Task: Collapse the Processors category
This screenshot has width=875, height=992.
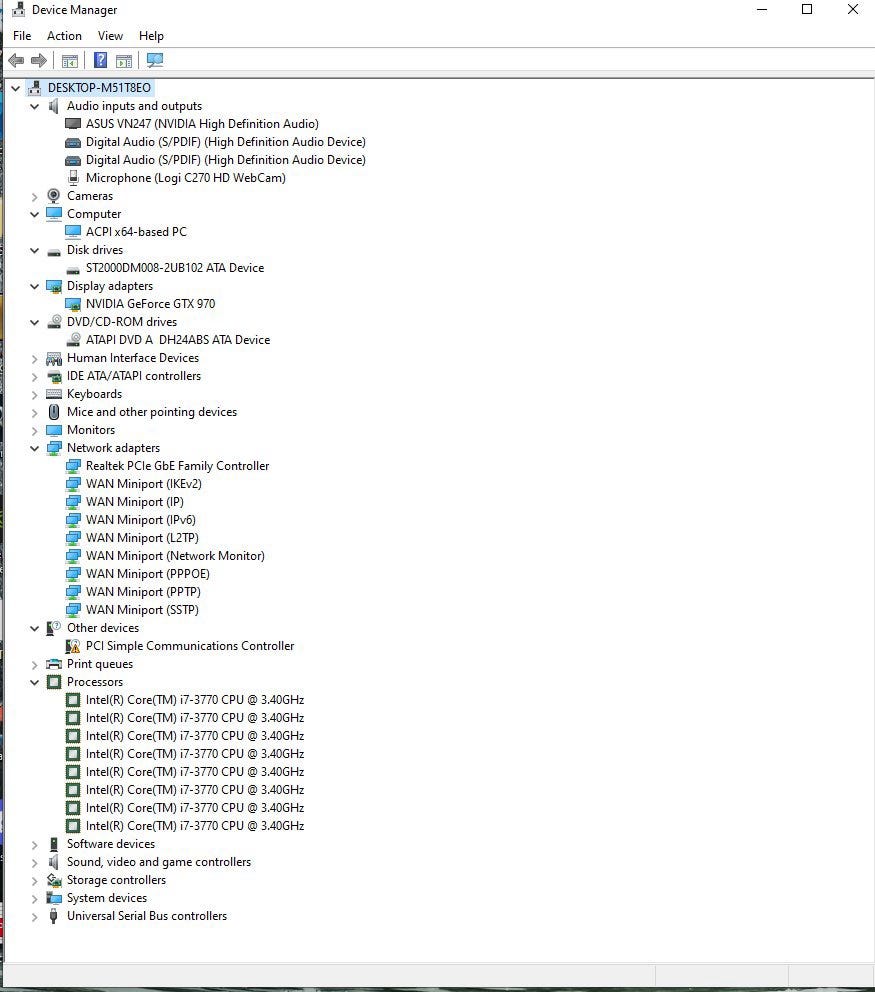Action: coord(35,683)
